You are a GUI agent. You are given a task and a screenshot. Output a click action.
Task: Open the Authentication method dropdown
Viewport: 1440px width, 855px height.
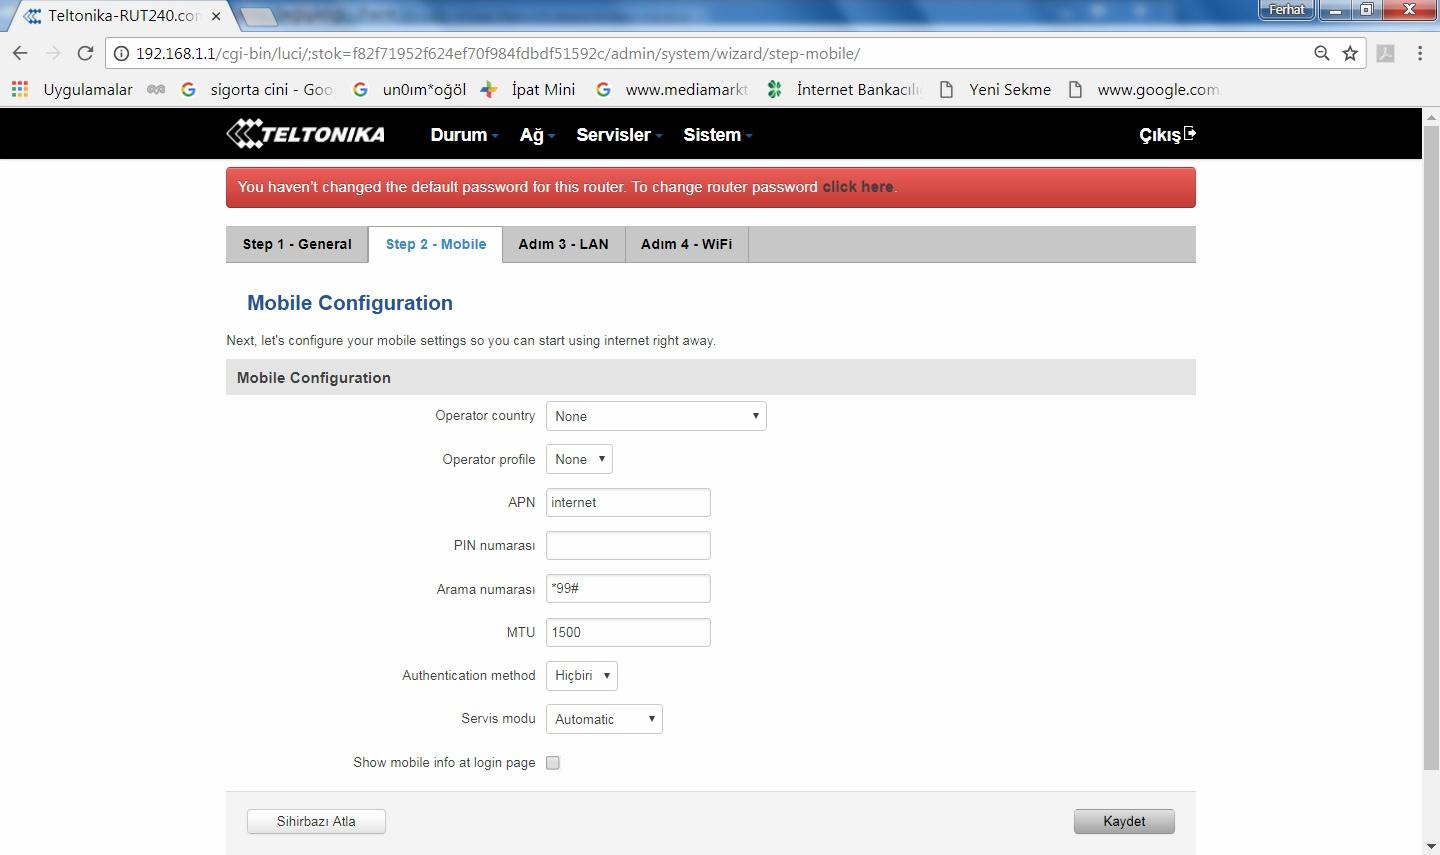[582, 676]
